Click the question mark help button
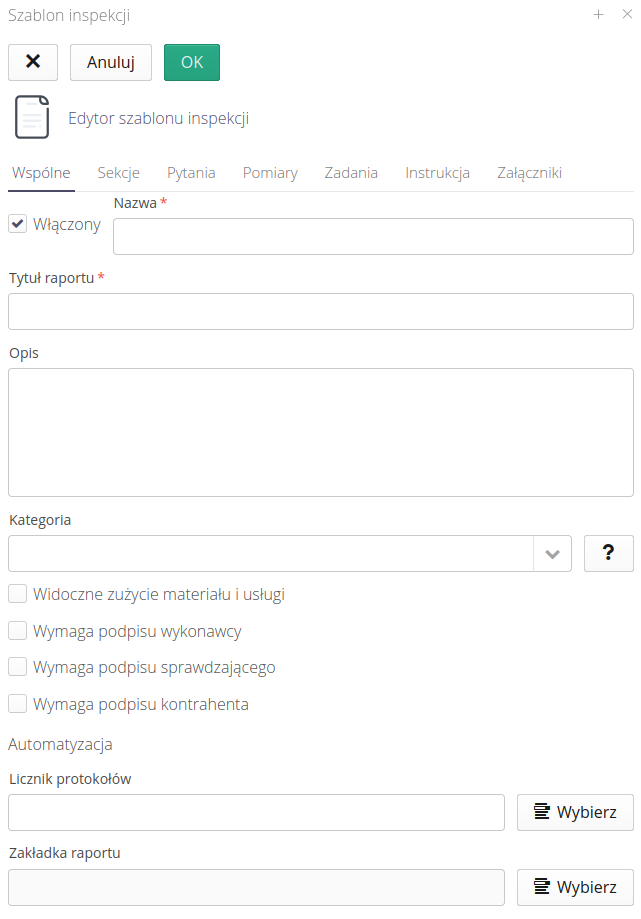Viewport: 641px width, 919px height. [x=608, y=553]
